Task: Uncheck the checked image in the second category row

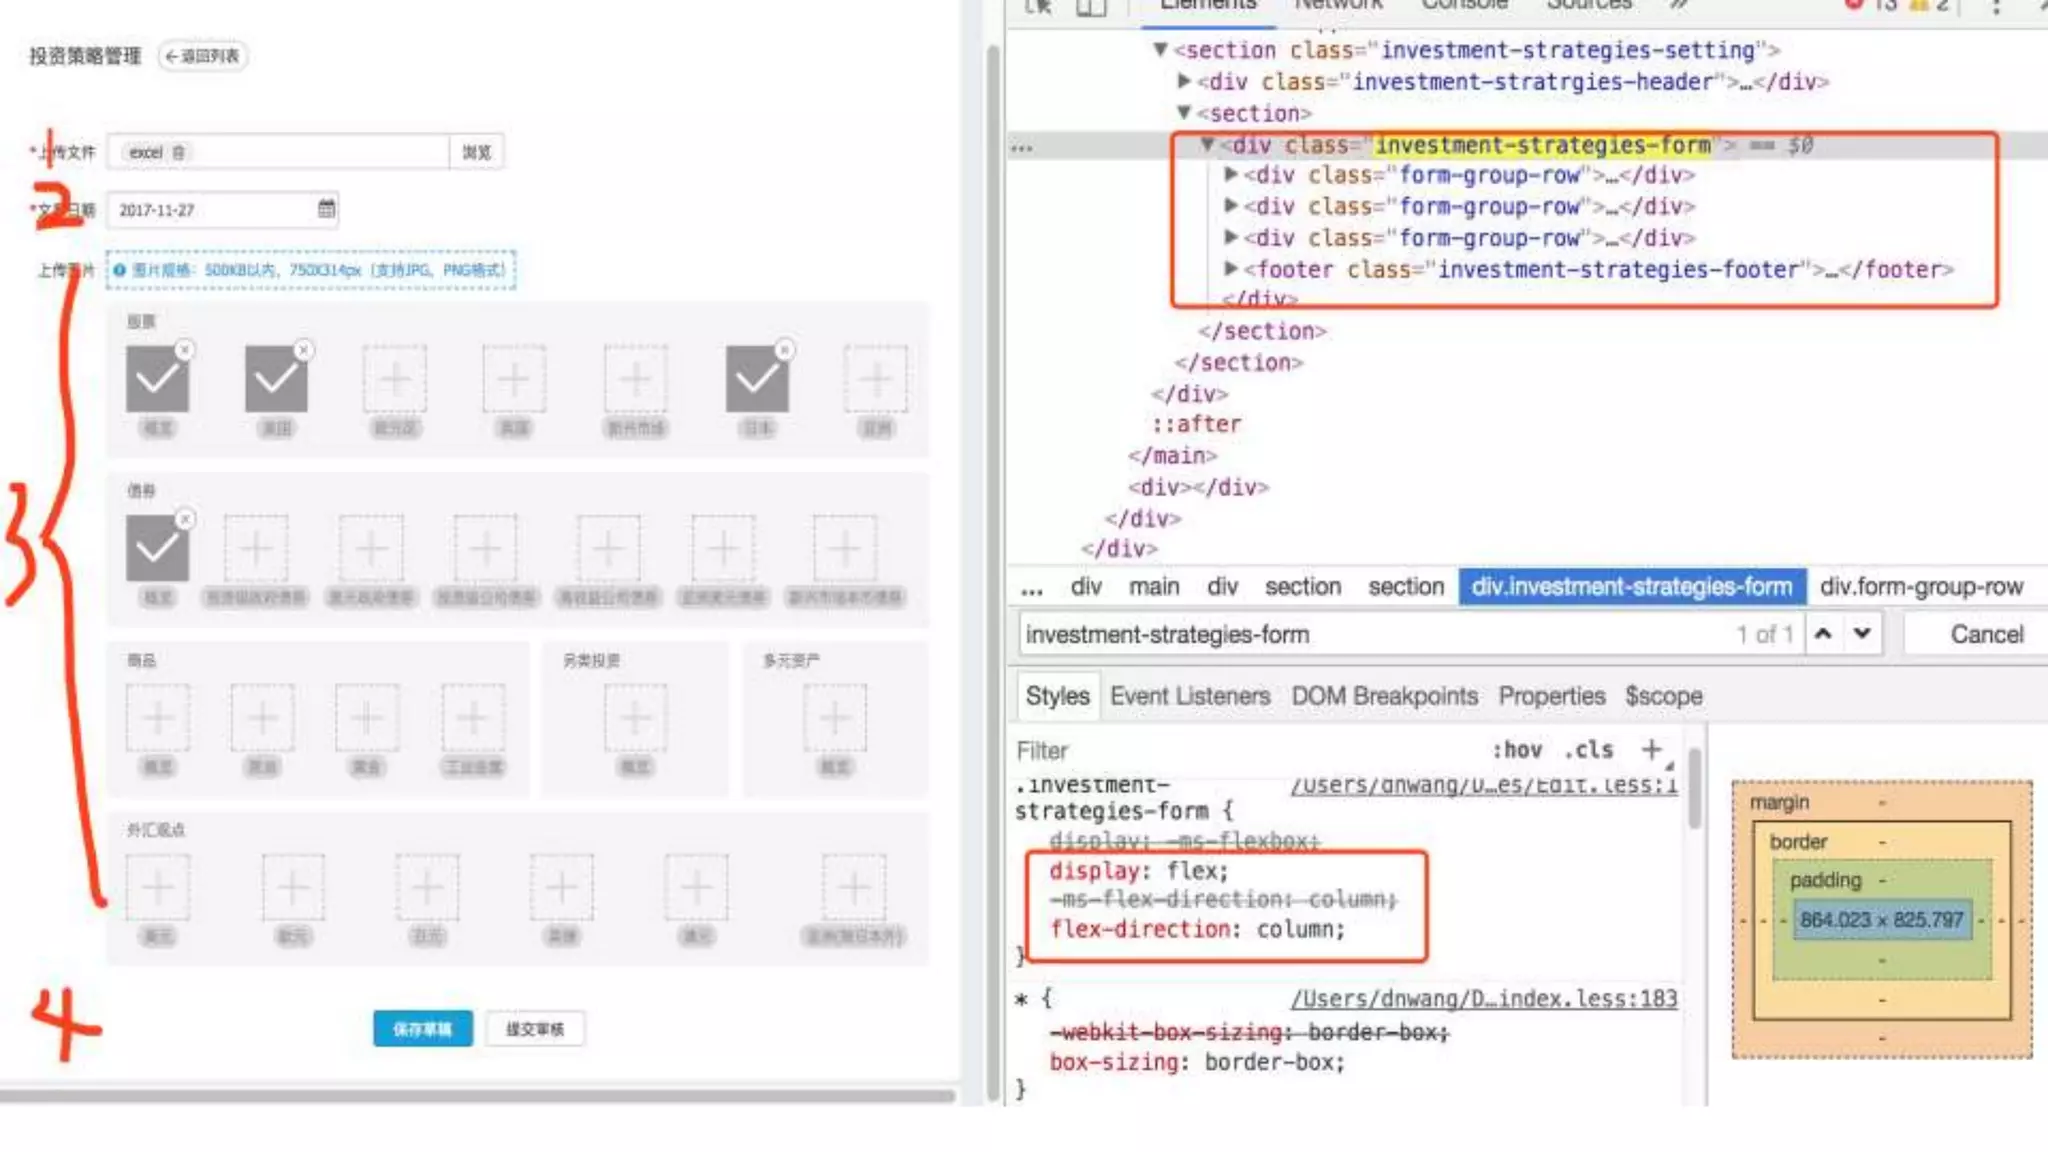Action: [157, 548]
